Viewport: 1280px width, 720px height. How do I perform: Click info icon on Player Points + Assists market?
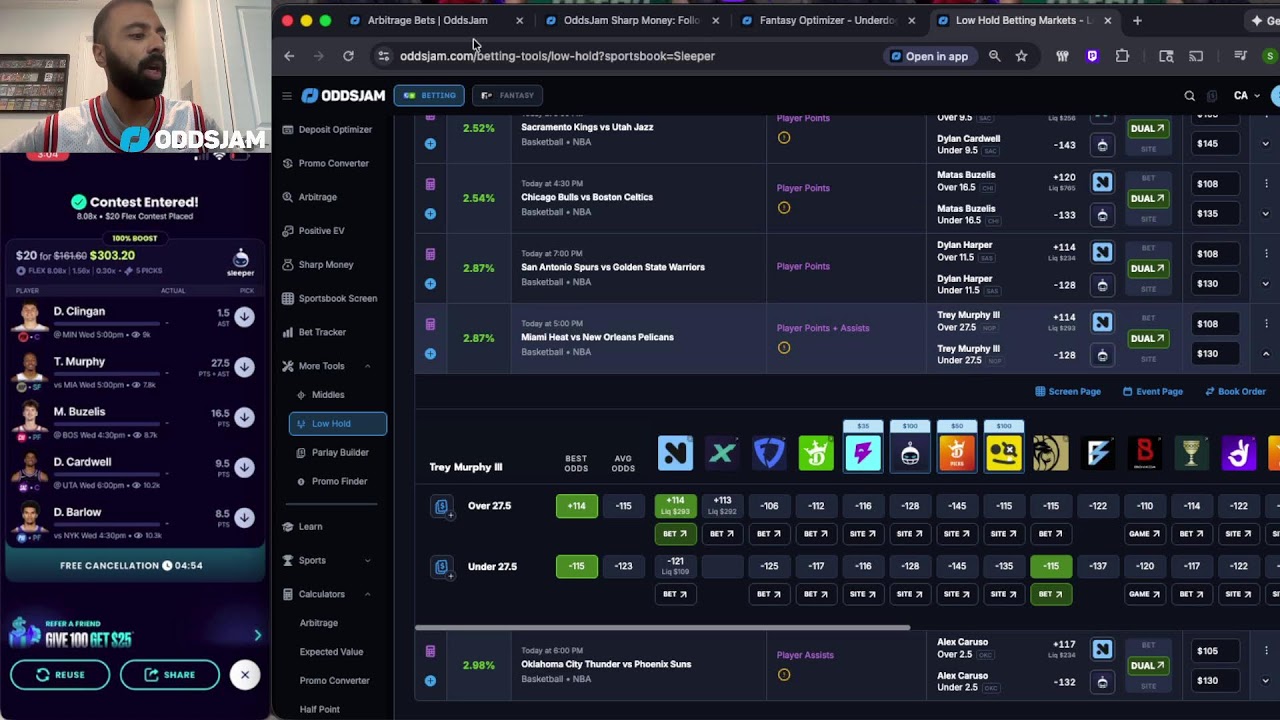click(x=784, y=348)
